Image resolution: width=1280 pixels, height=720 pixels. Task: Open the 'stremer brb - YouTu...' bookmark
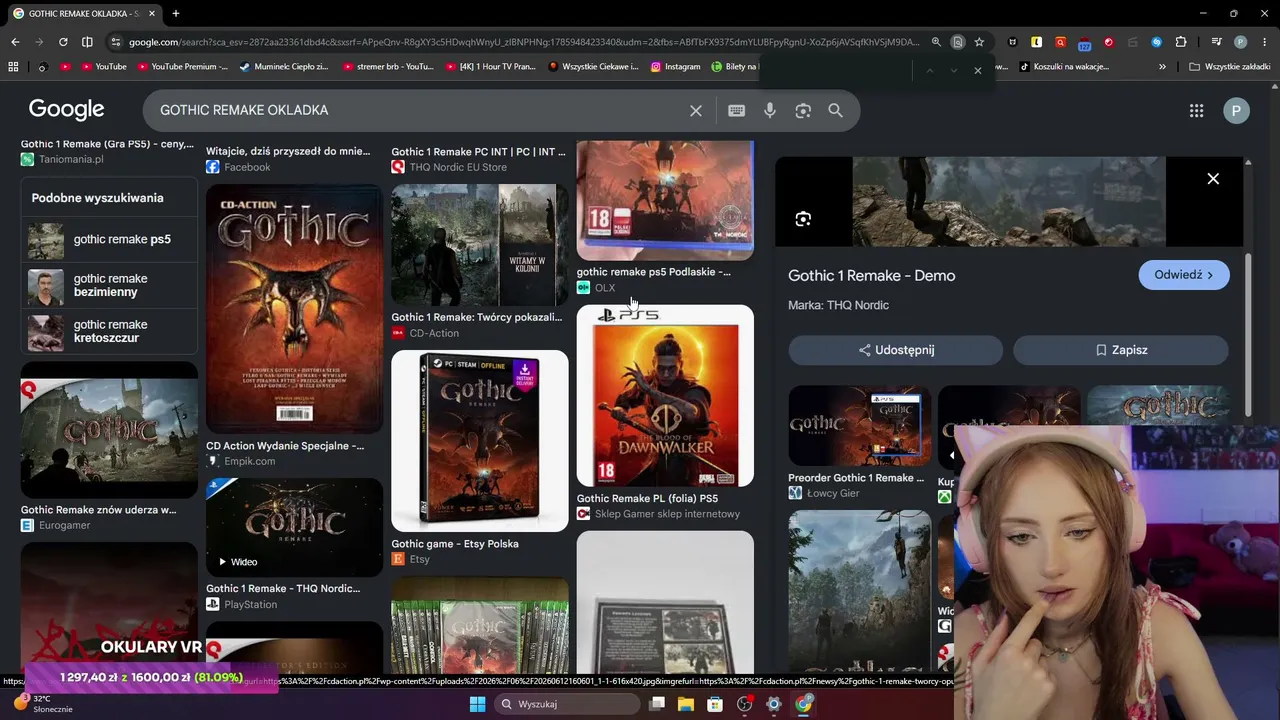pyautogui.click(x=388, y=67)
